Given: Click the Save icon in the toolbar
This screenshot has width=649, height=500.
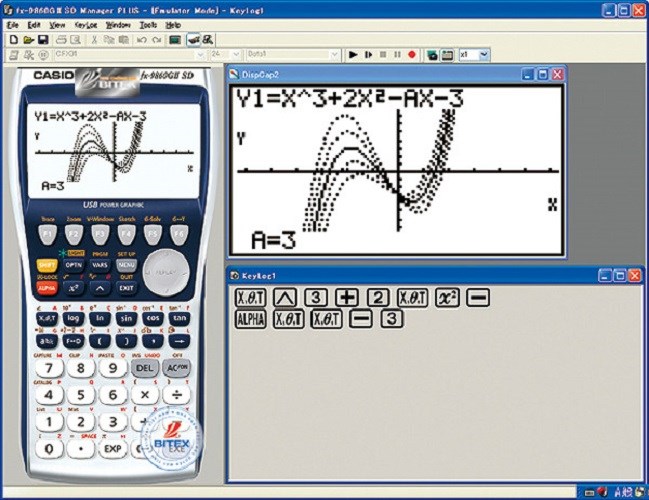Looking at the screenshot, I should (x=43, y=40).
